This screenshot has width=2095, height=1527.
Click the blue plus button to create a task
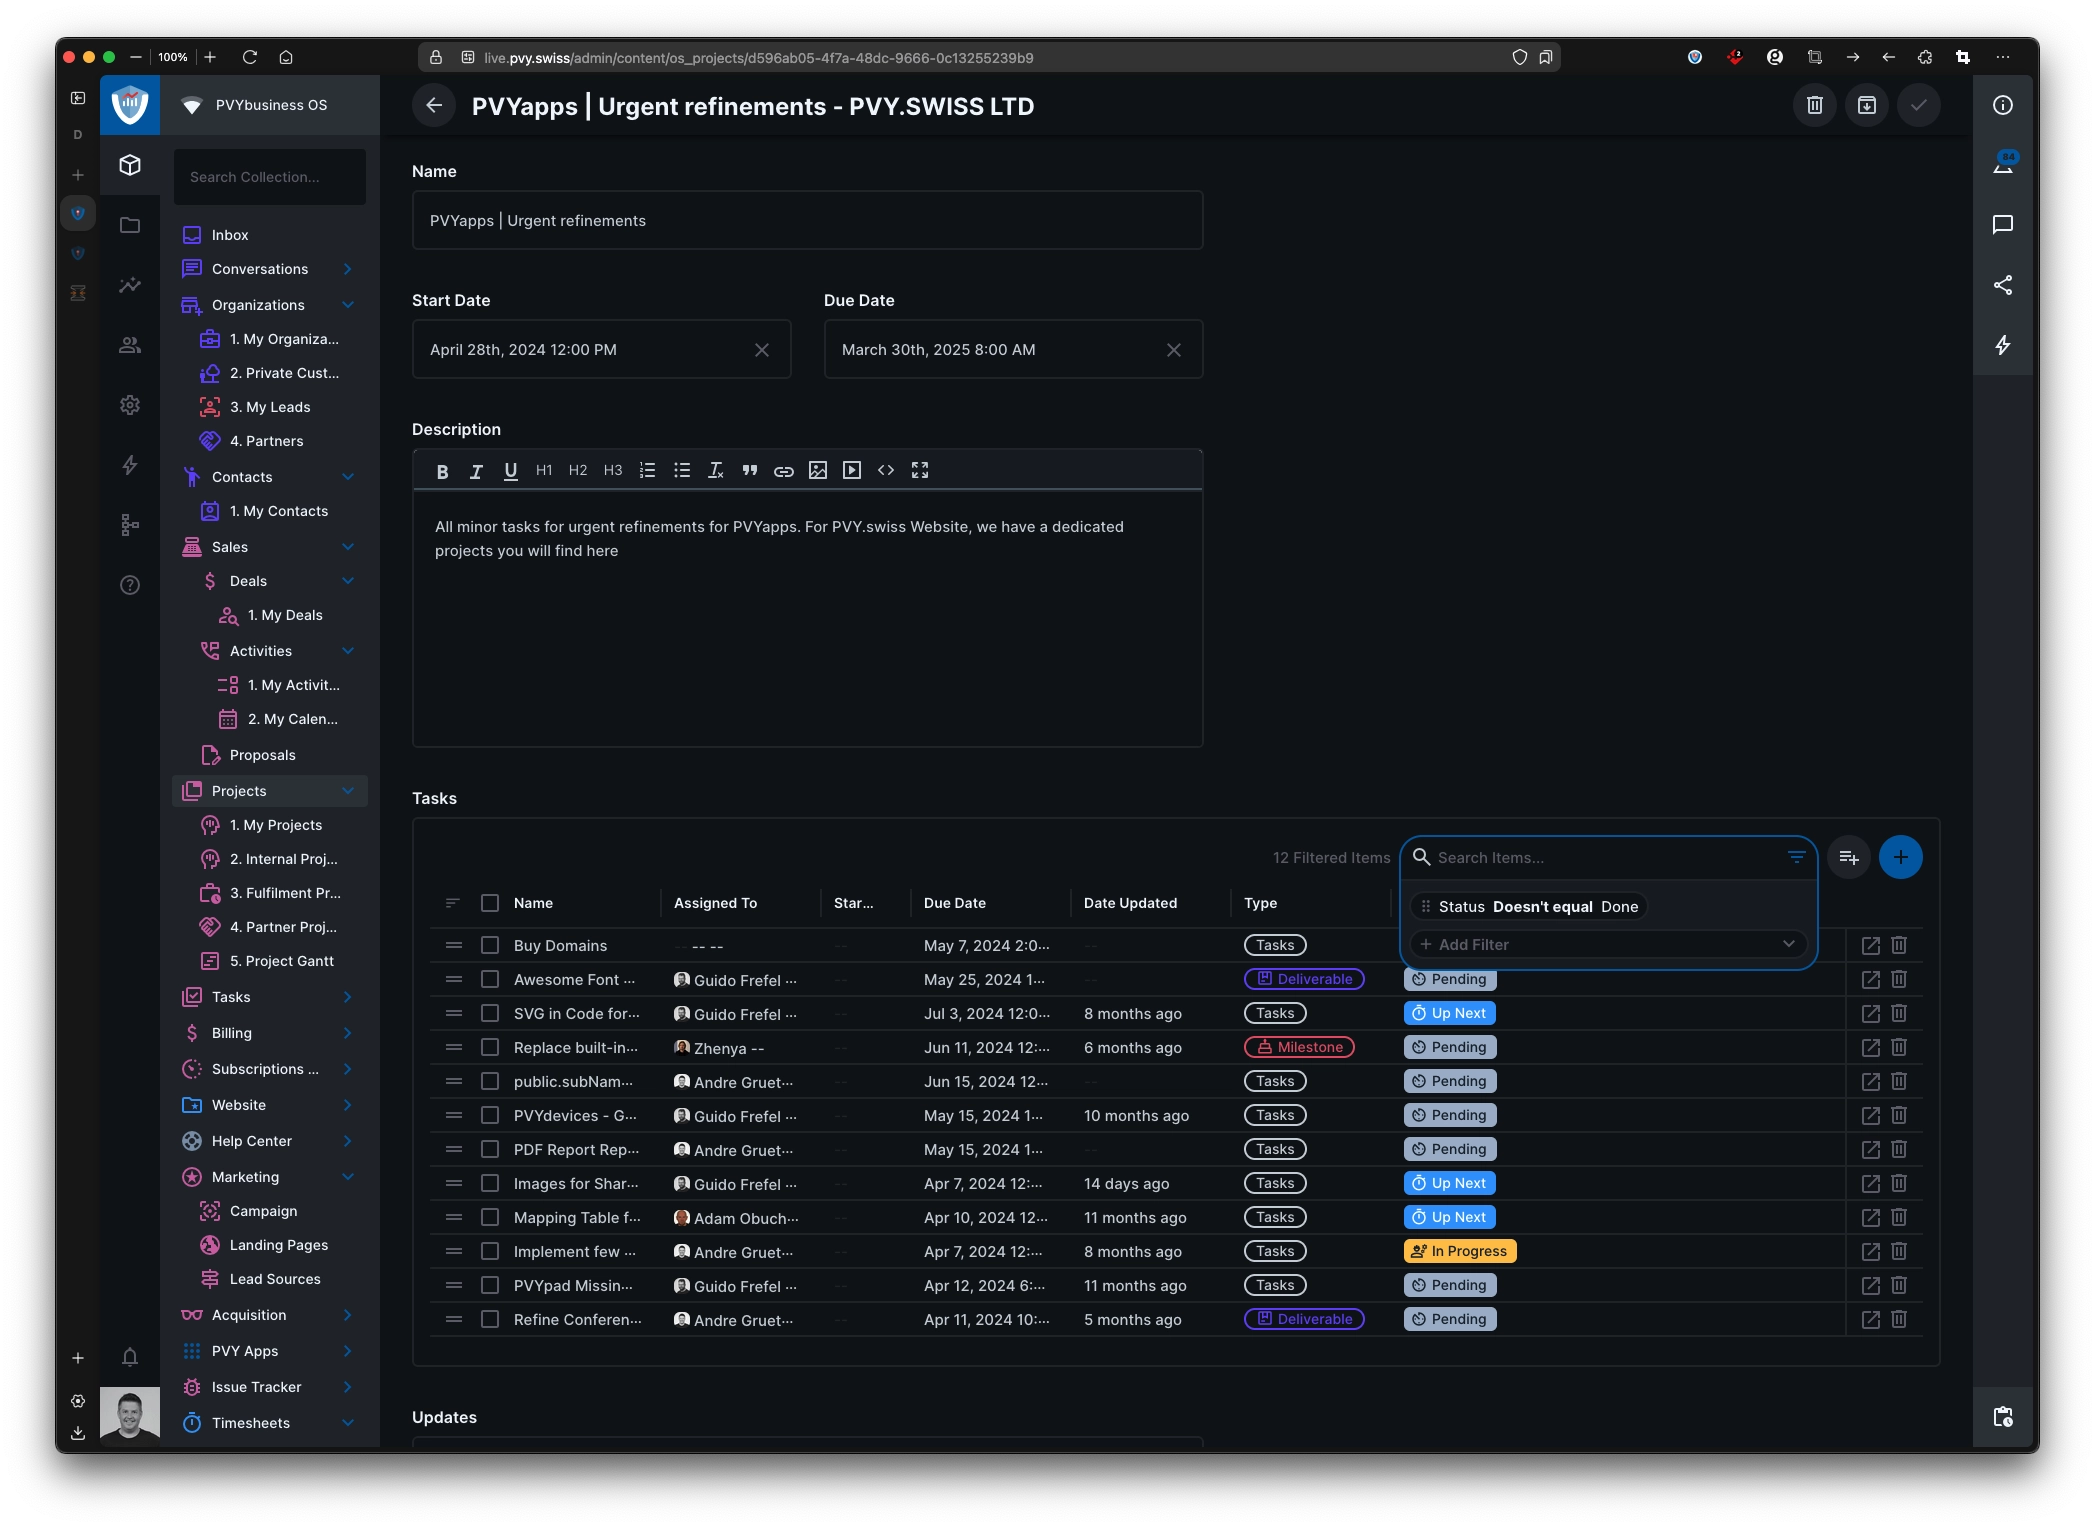[1900, 857]
